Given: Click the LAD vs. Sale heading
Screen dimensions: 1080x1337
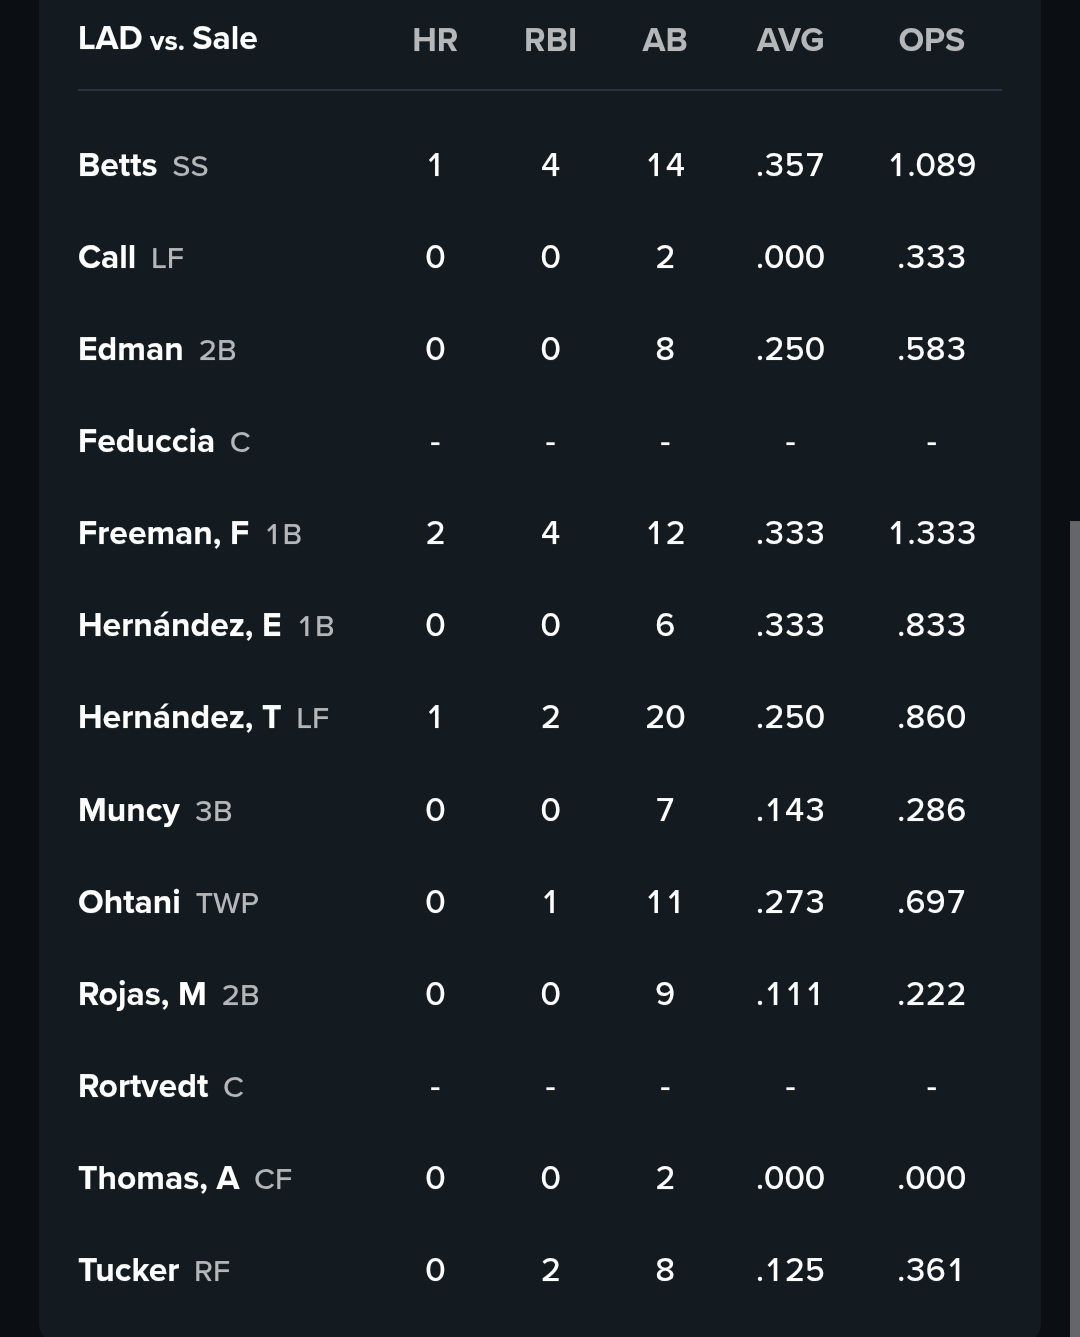Looking at the screenshot, I should click(168, 38).
